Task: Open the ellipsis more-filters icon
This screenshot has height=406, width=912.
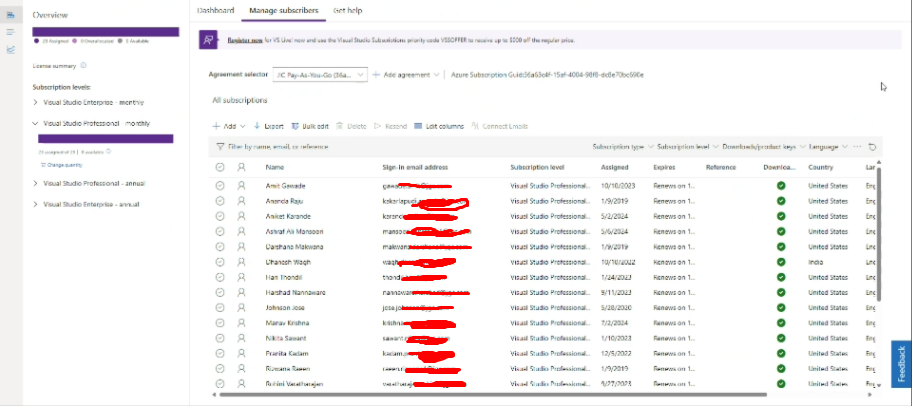Action: [x=857, y=147]
